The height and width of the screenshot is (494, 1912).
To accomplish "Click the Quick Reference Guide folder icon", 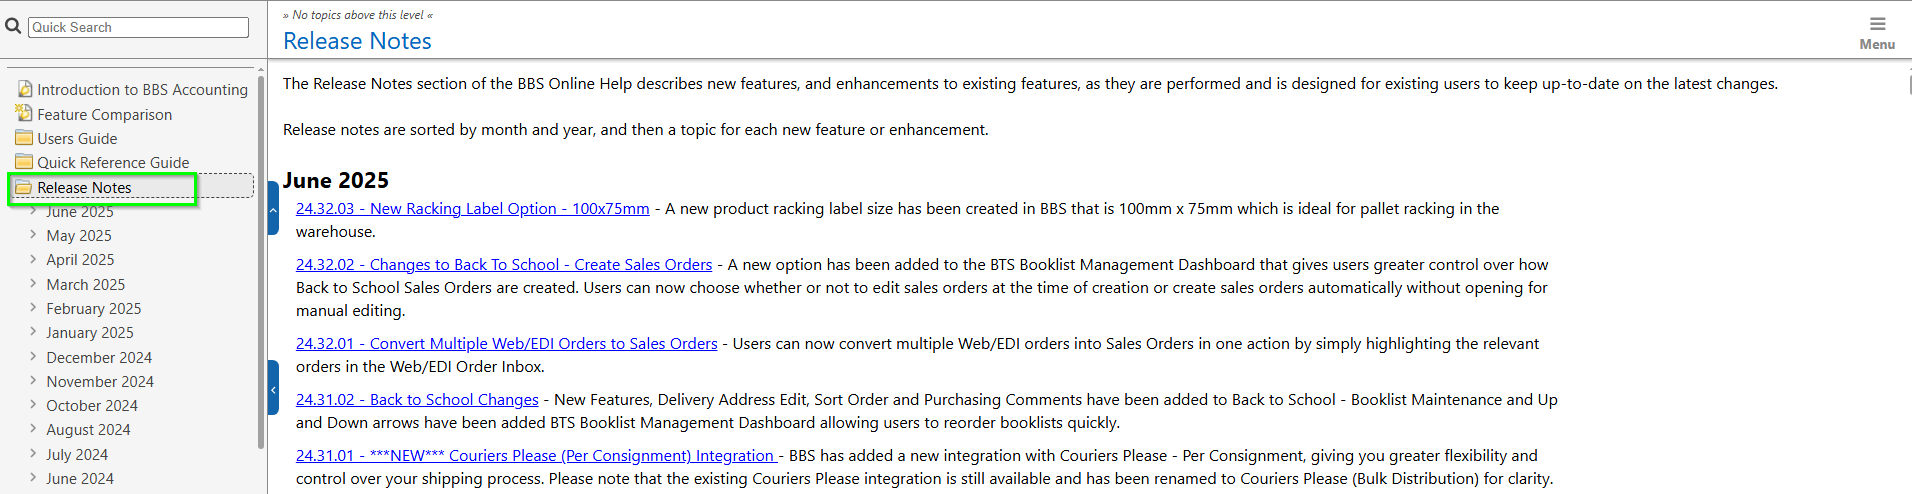I will point(25,162).
